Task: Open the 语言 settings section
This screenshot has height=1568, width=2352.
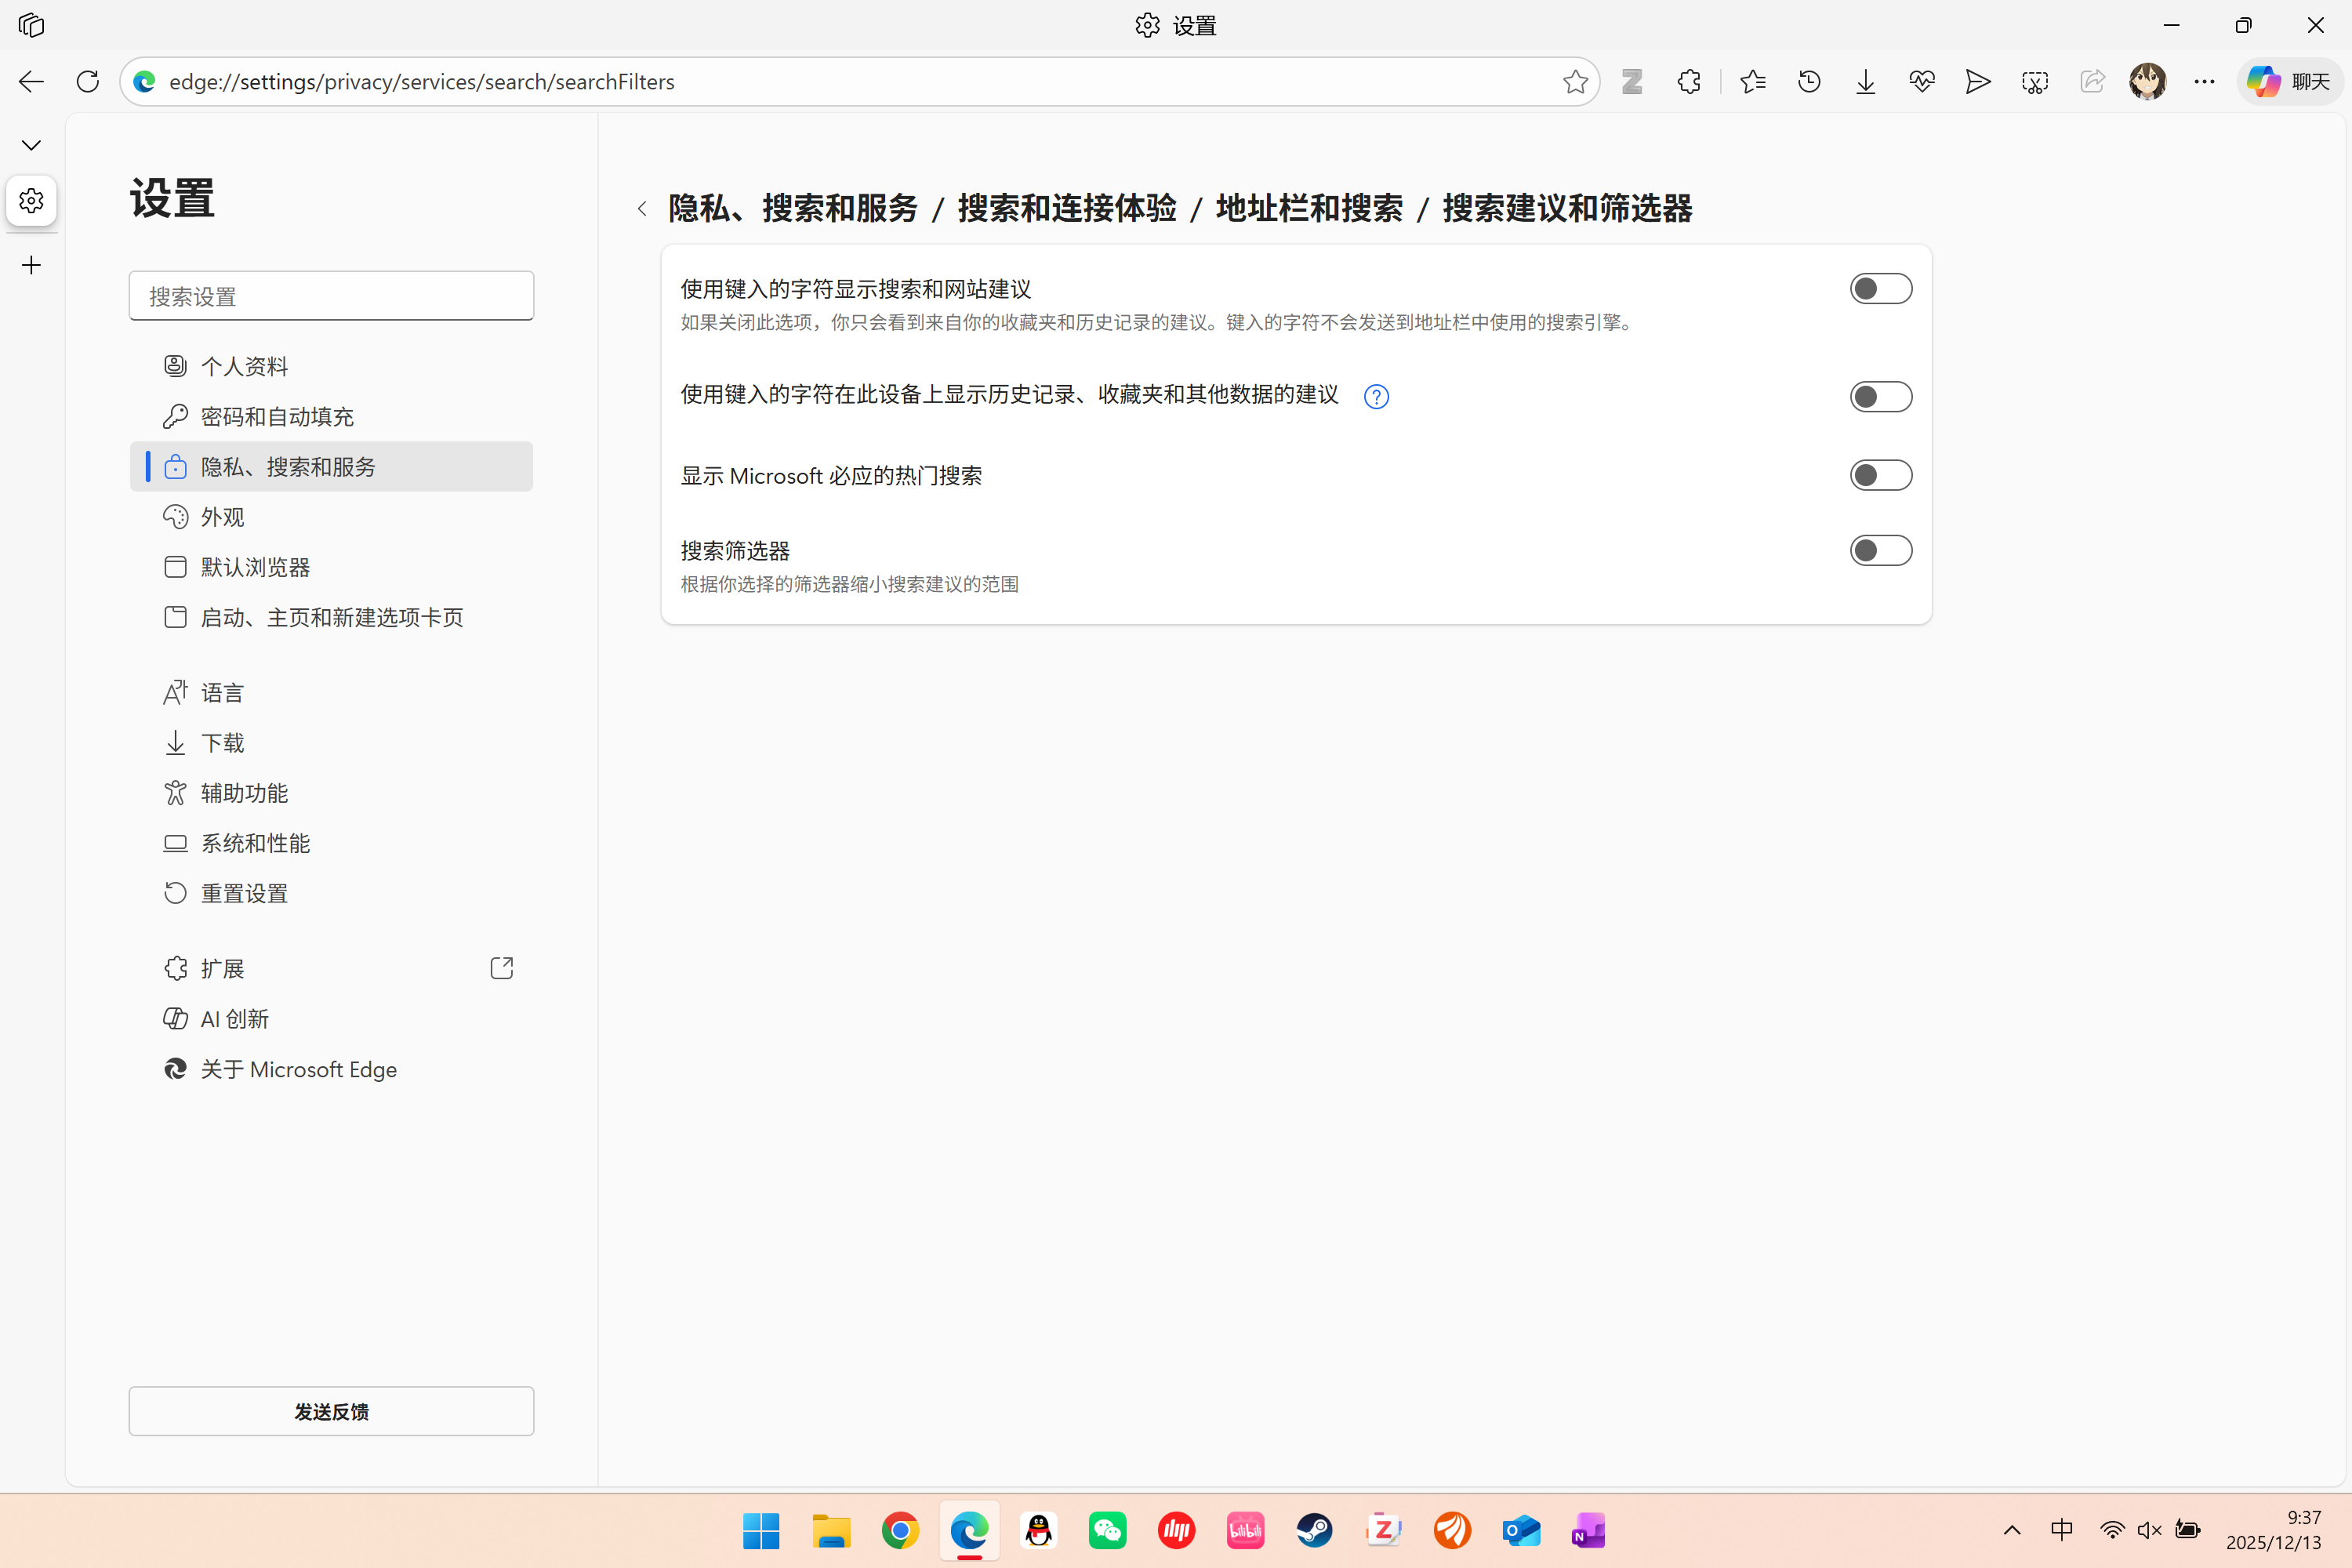Action: (221, 691)
